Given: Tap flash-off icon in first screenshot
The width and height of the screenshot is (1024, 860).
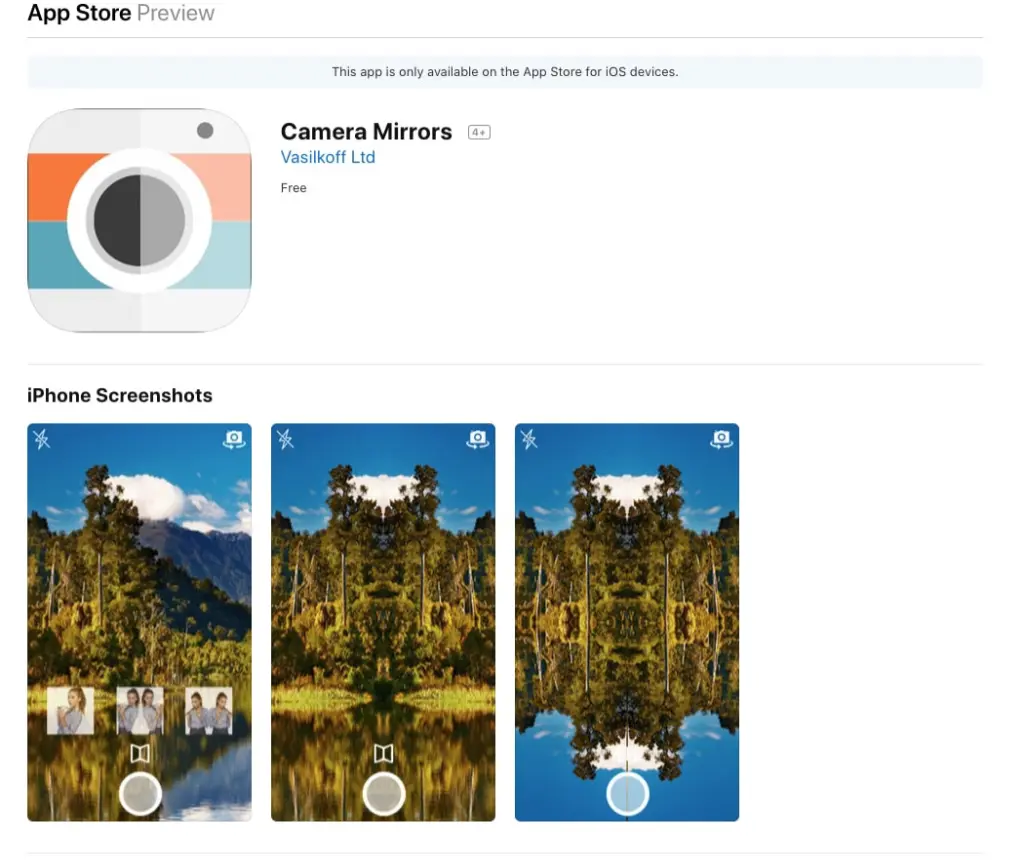Looking at the screenshot, I should click(x=42, y=439).
